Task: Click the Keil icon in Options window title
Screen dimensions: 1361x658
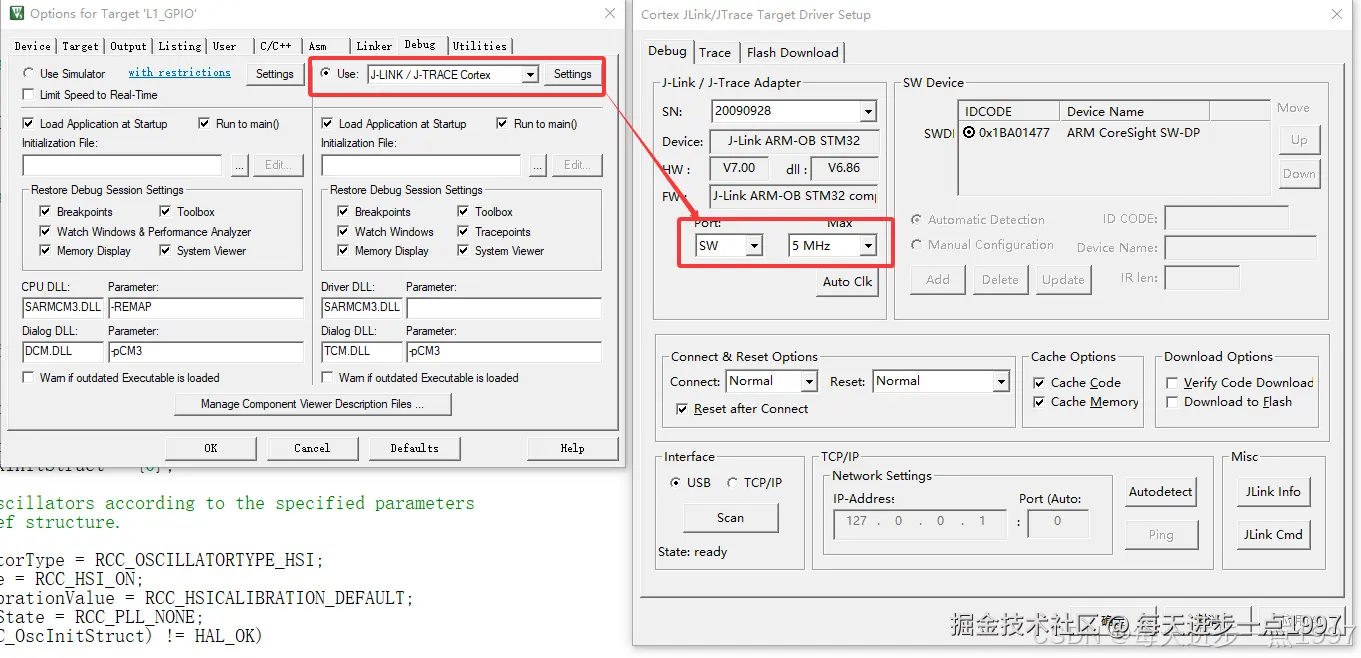Action: pos(16,14)
